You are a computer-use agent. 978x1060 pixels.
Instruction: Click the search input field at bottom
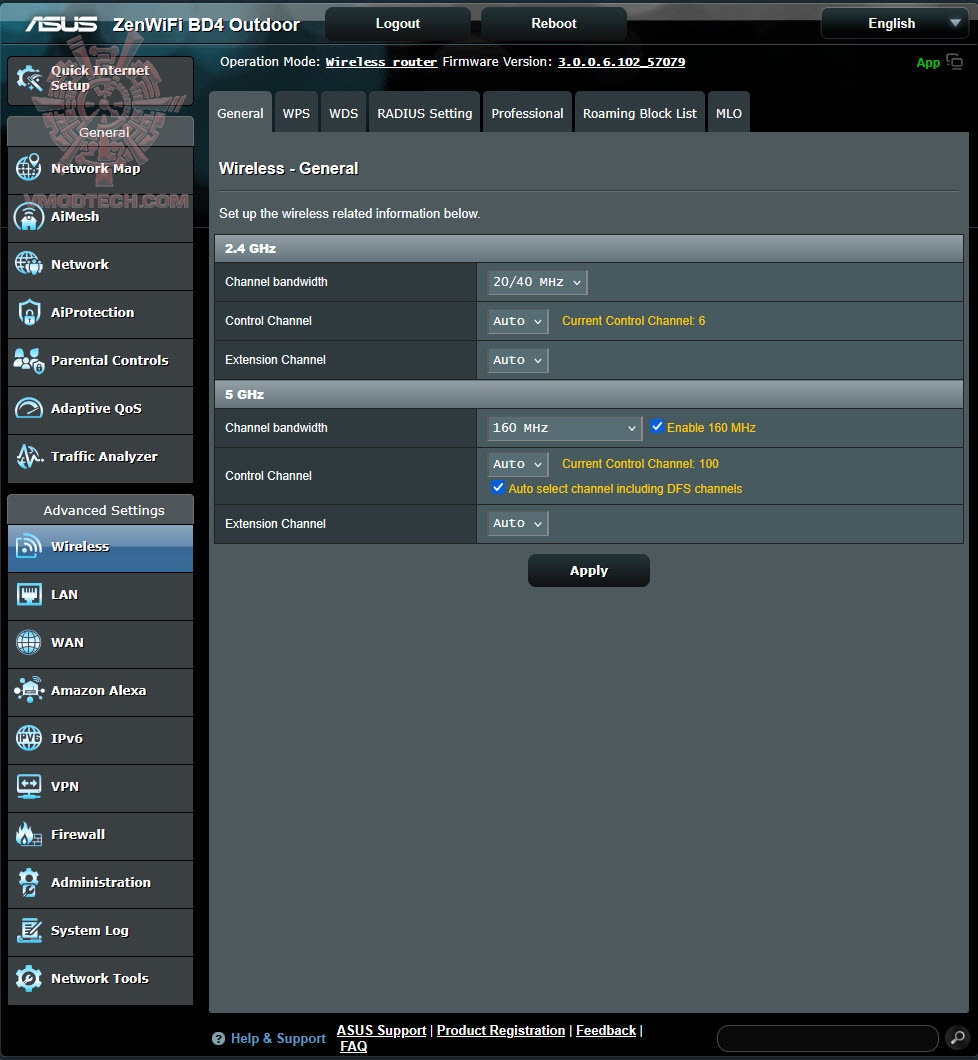click(827, 1038)
